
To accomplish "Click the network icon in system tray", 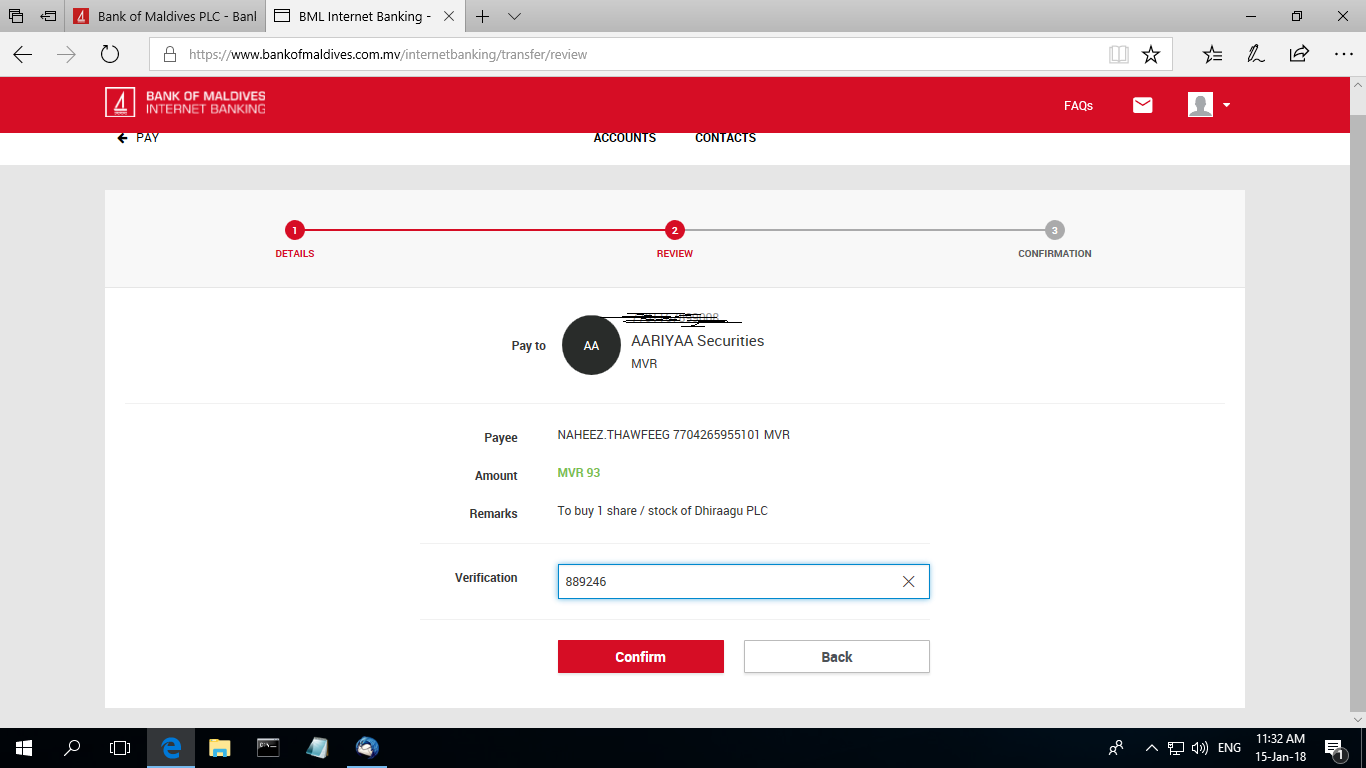I will point(1176,747).
